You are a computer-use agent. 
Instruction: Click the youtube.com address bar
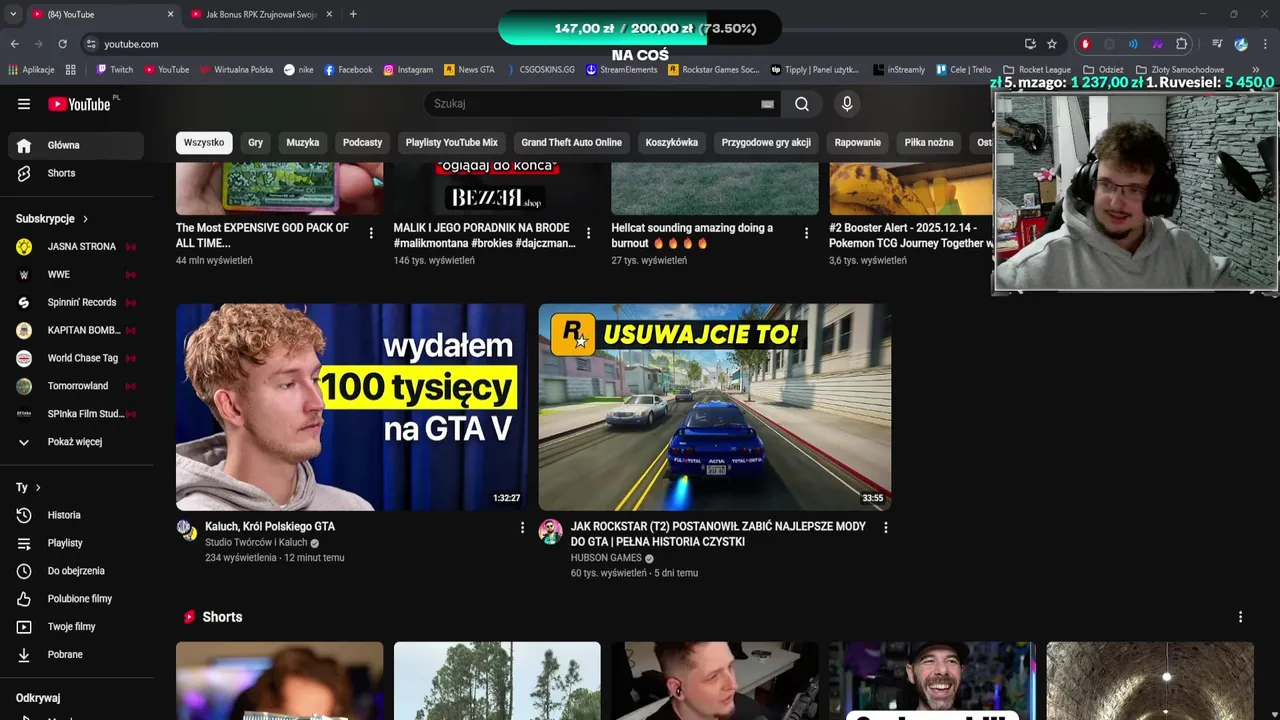550,44
